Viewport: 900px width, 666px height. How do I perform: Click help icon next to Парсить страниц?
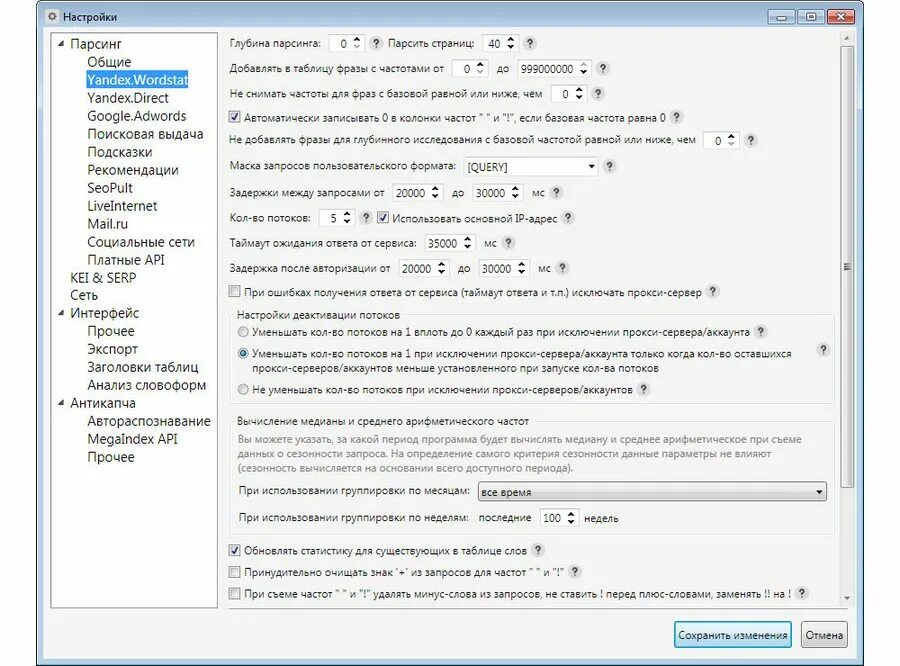point(530,43)
